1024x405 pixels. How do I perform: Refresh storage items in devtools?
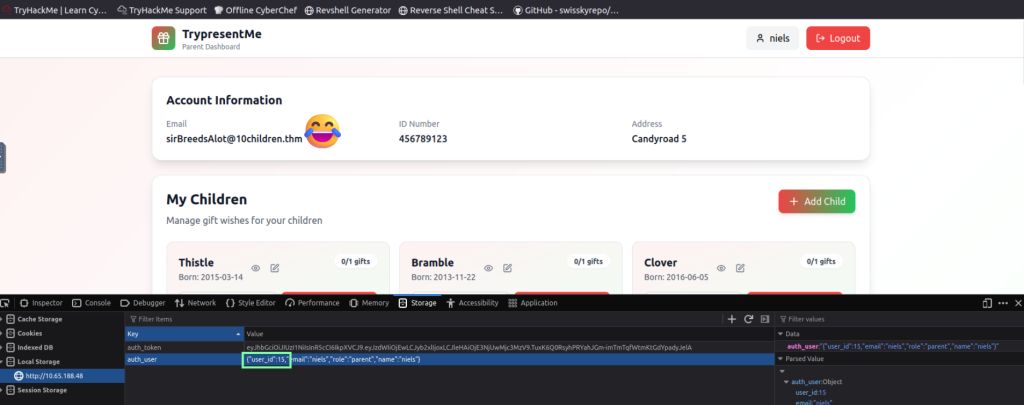coord(748,318)
